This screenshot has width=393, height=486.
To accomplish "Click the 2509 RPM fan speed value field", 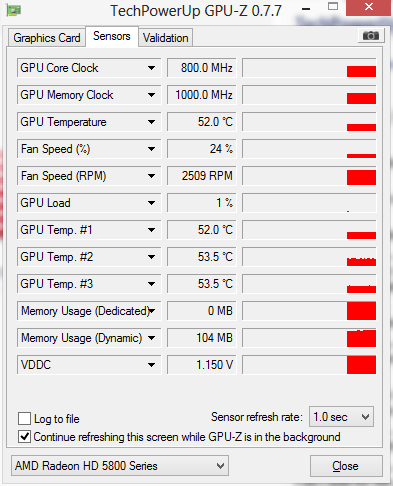I will 202,176.
